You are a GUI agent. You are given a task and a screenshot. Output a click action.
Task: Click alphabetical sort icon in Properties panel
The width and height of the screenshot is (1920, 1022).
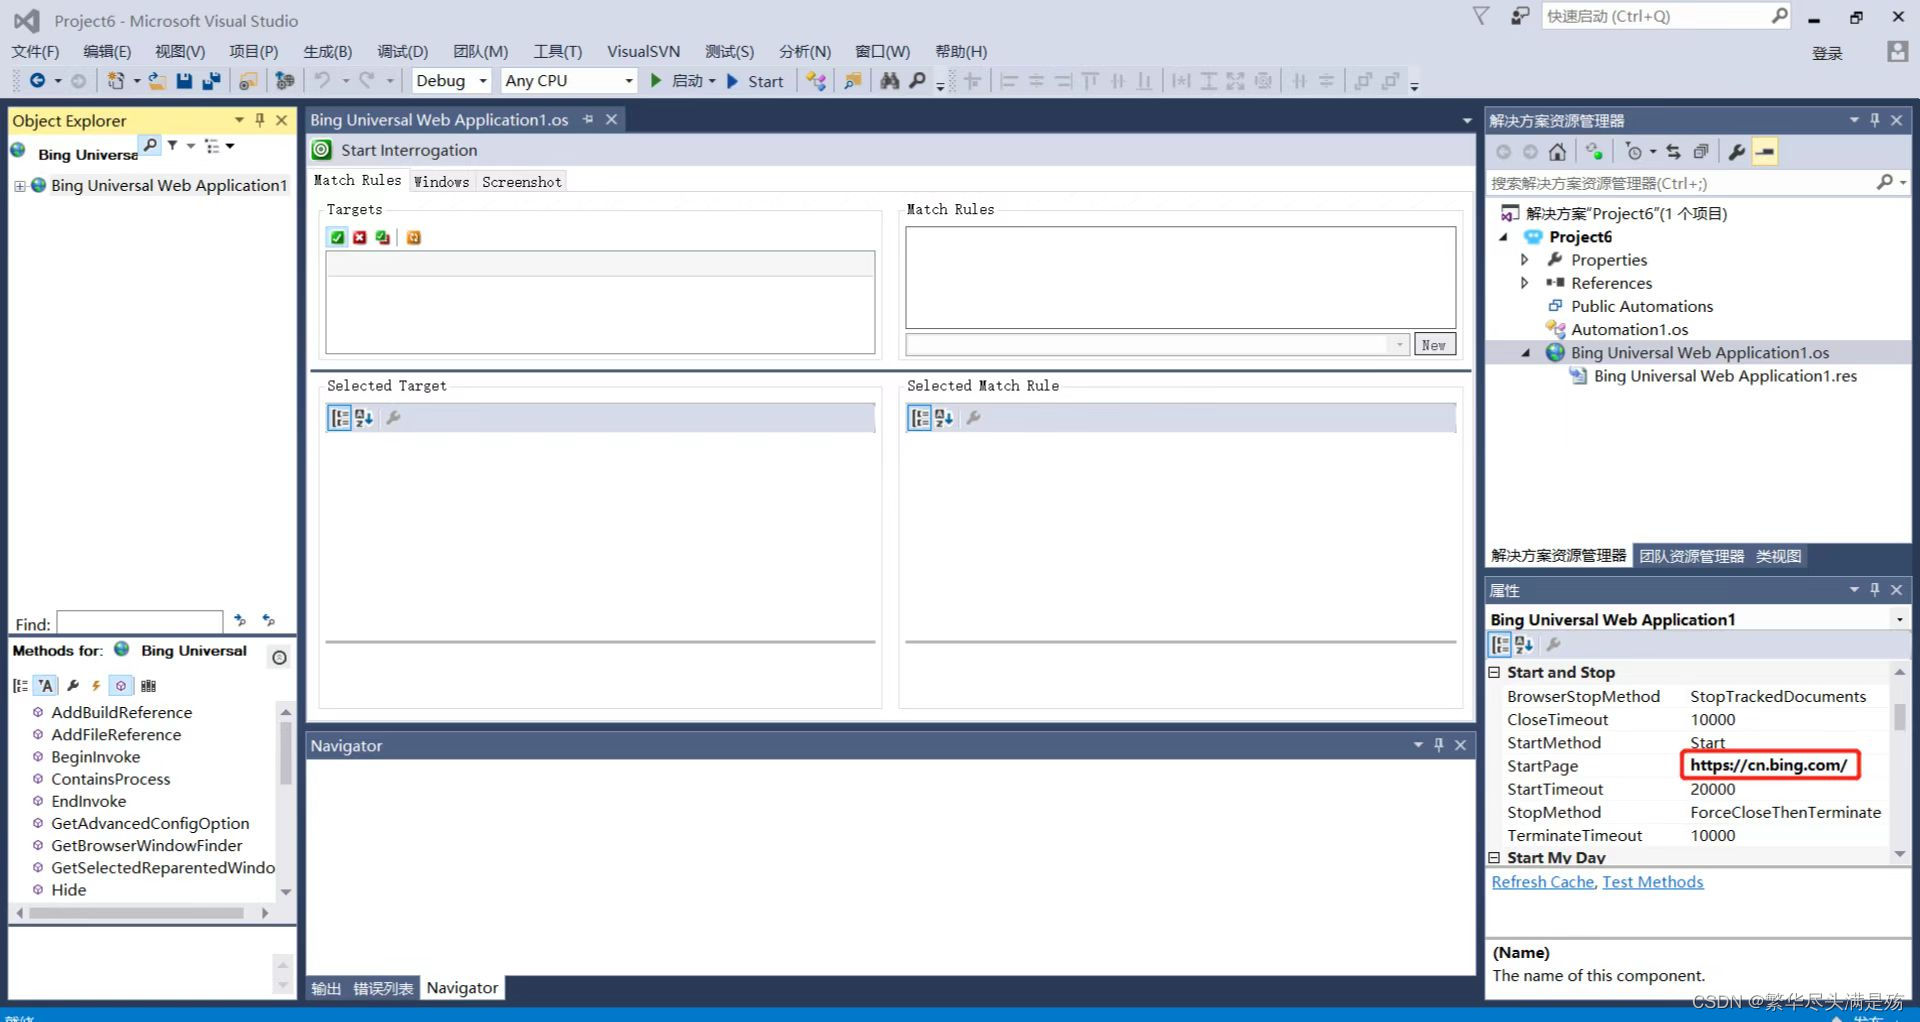[x=1524, y=645]
